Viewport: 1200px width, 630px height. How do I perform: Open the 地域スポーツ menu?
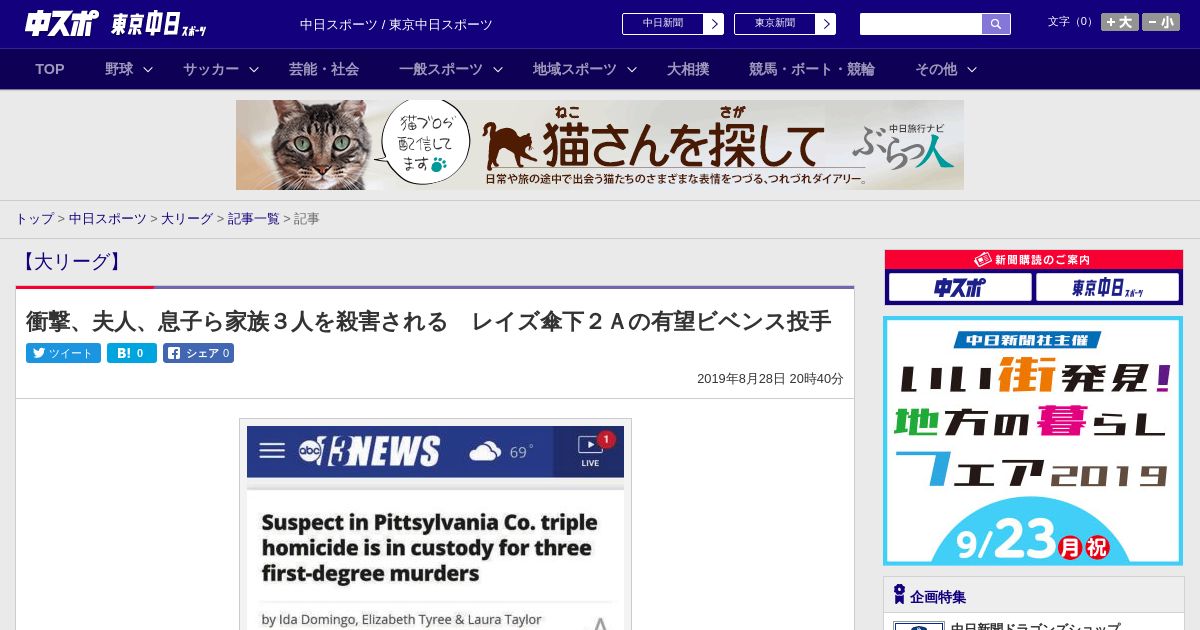574,69
